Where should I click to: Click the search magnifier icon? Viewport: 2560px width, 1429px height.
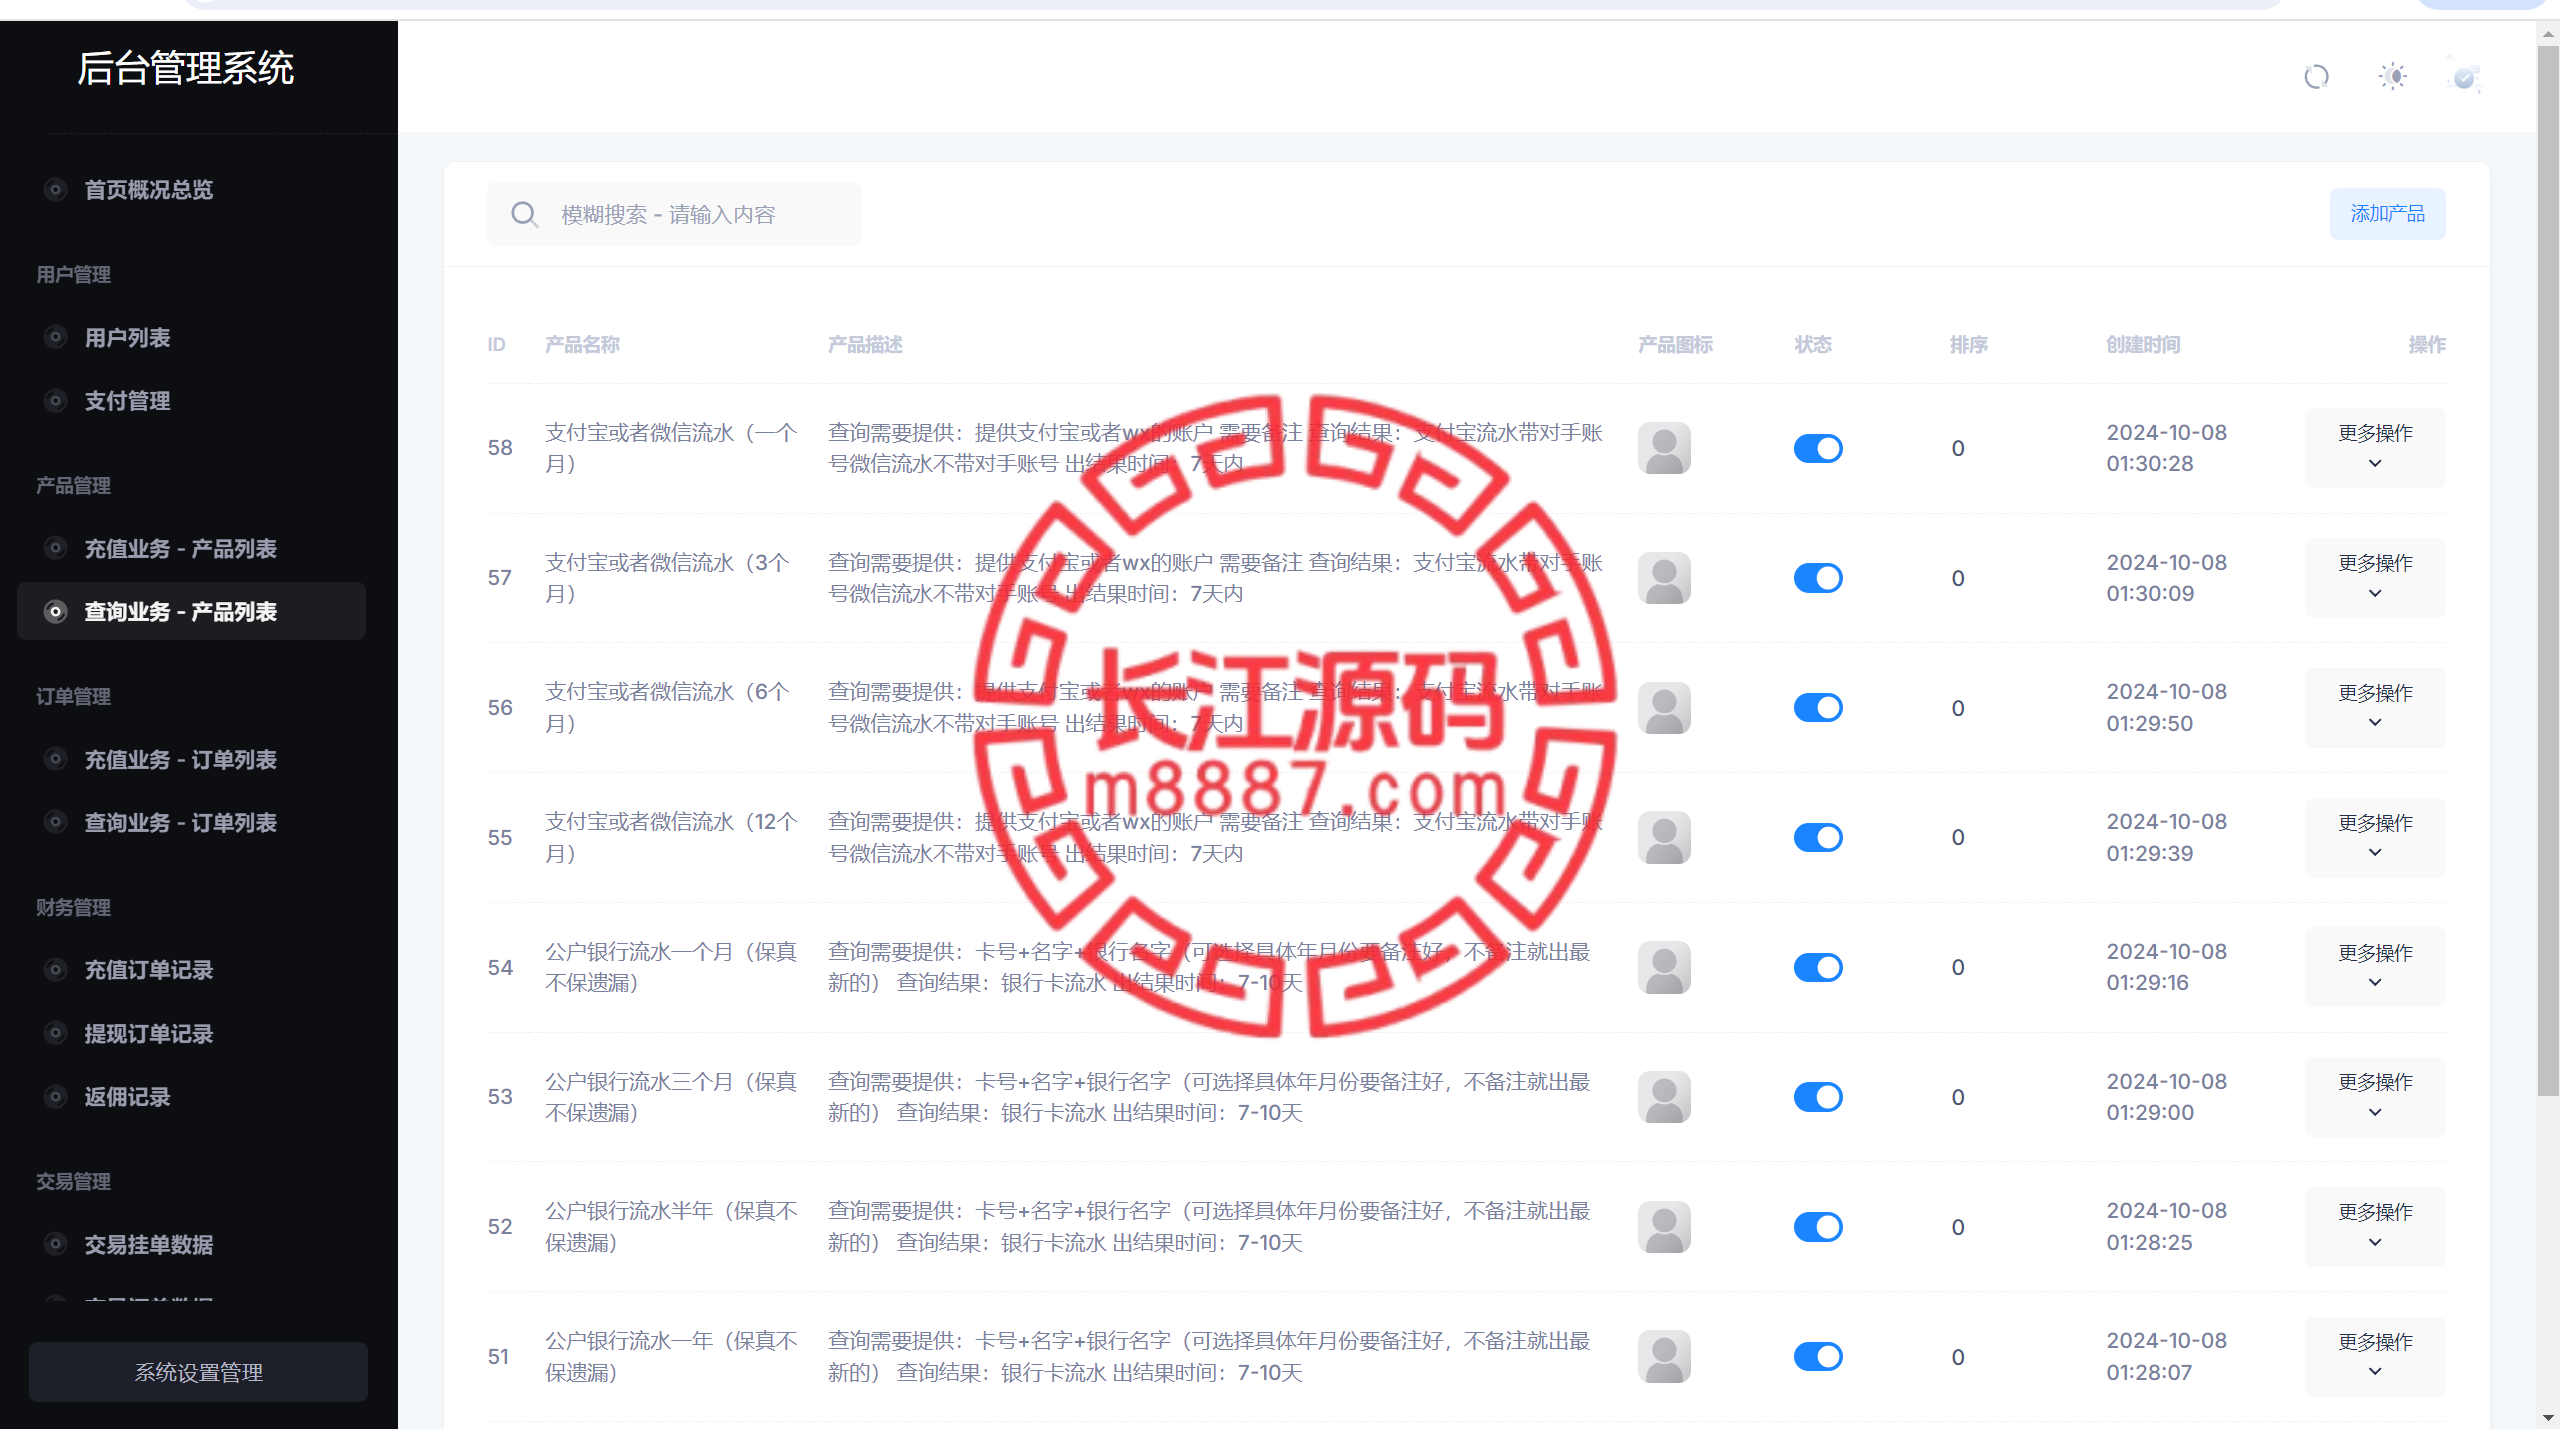[x=524, y=214]
